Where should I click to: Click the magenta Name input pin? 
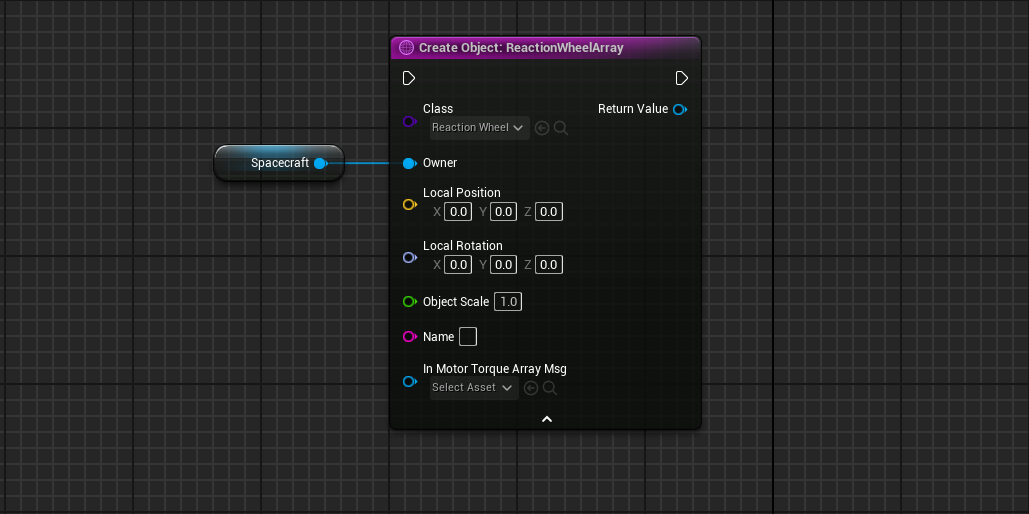pyautogui.click(x=408, y=337)
